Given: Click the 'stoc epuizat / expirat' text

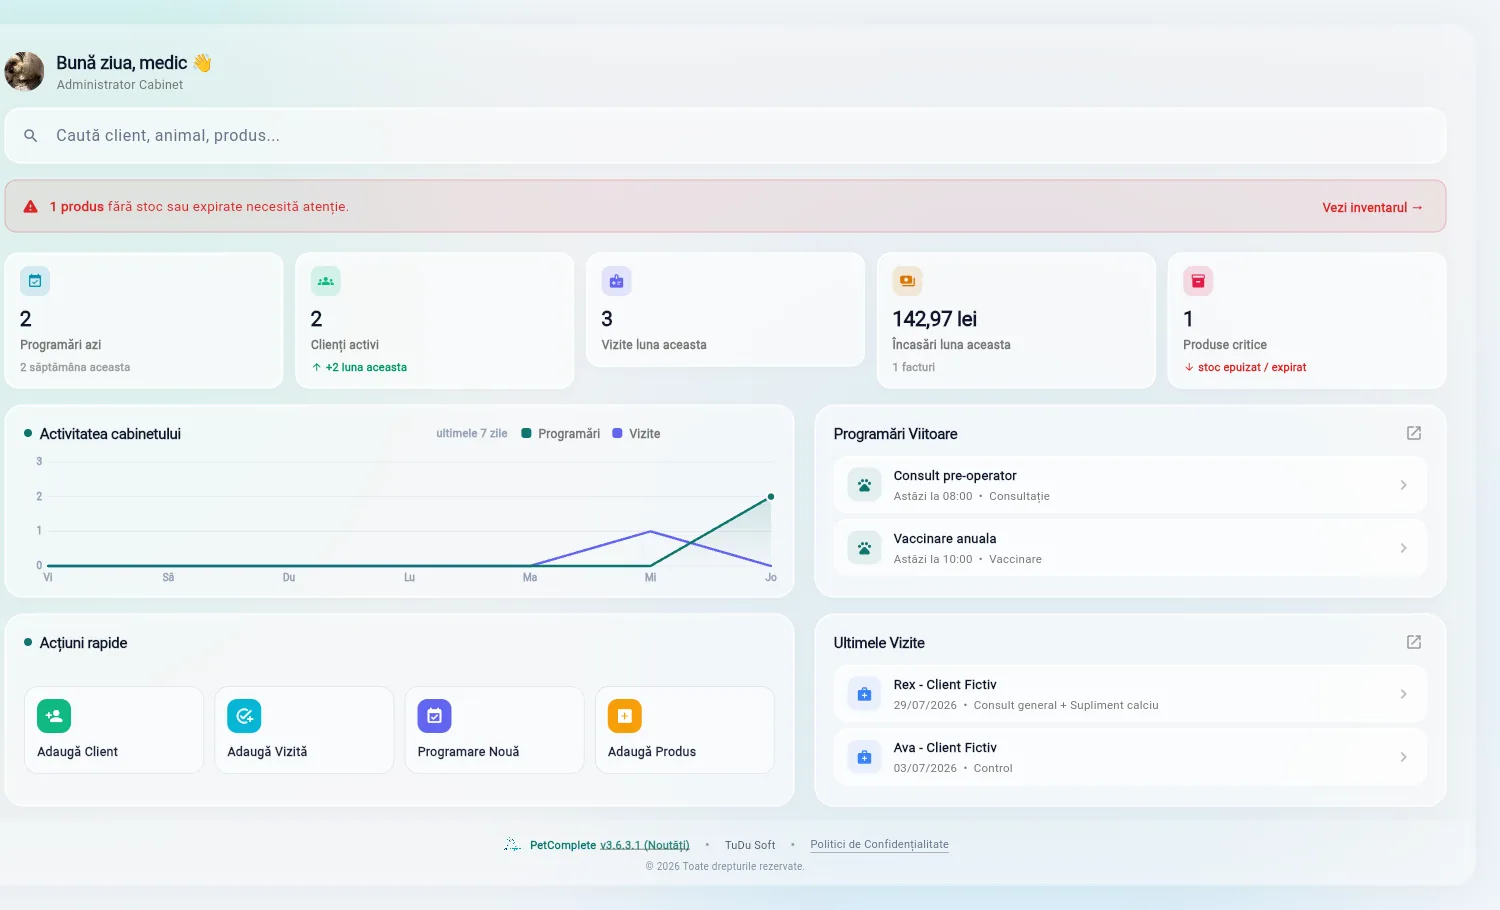Looking at the screenshot, I should point(1252,368).
